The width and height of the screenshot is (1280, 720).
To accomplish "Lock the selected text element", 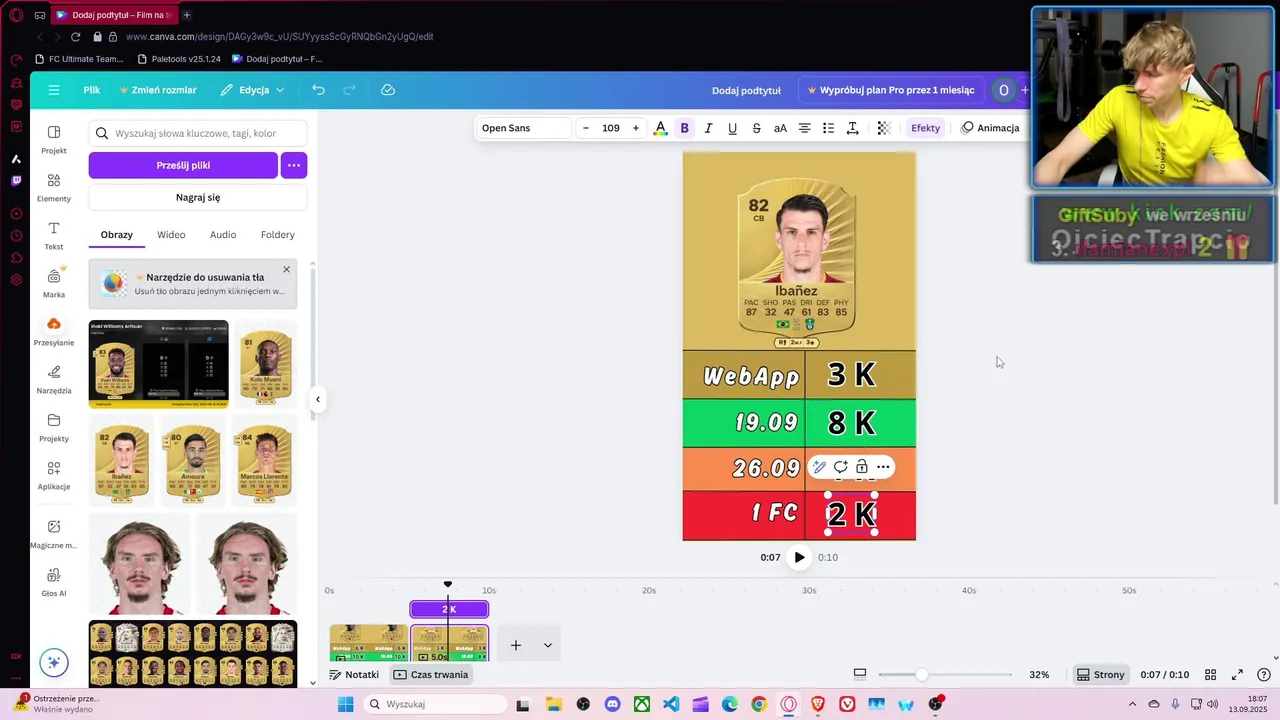I will (x=861, y=467).
